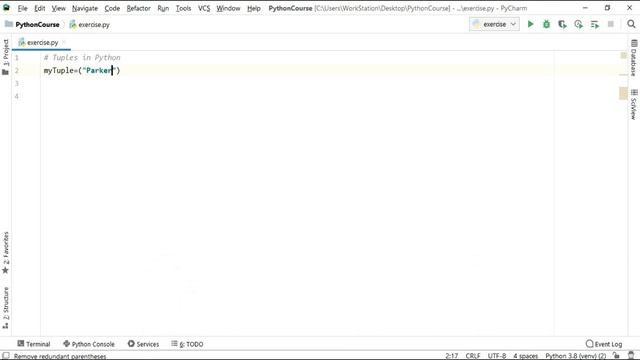The image size is (640, 360).
Task: Click the inspection status indicator atop the scrollbar
Action: (623, 56)
